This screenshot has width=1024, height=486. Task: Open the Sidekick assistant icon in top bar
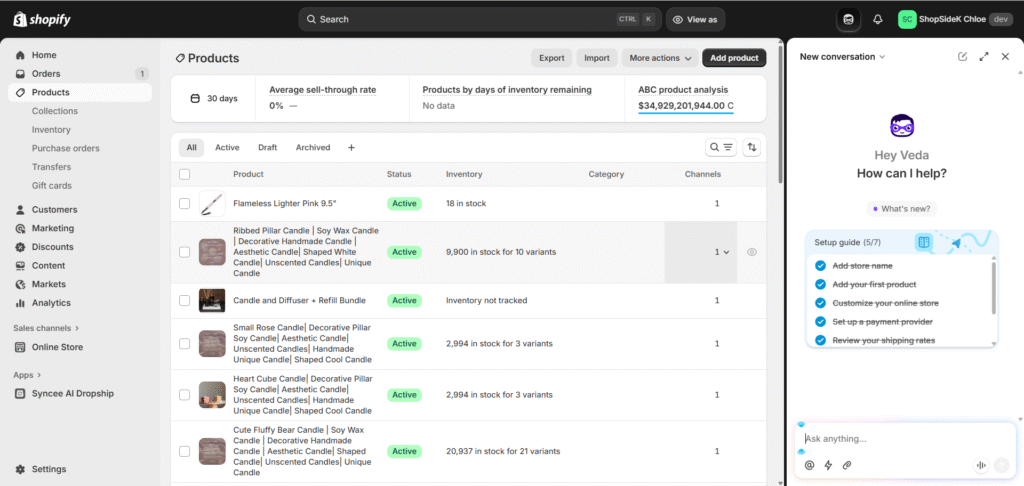click(x=848, y=20)
